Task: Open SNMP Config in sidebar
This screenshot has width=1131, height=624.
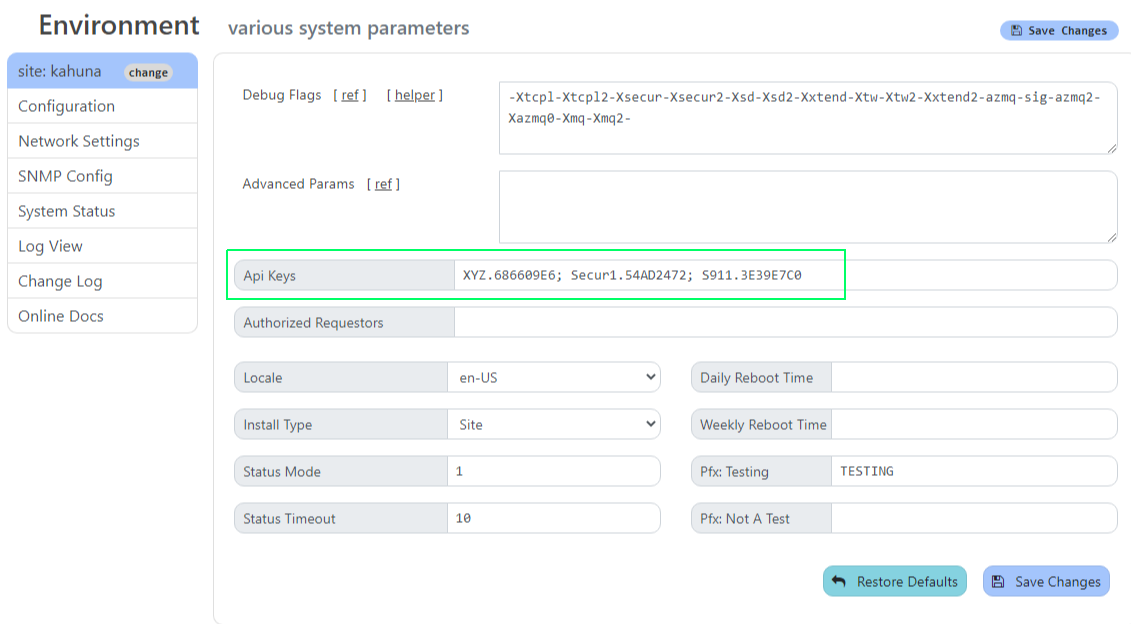Action: tap(65, 176)
